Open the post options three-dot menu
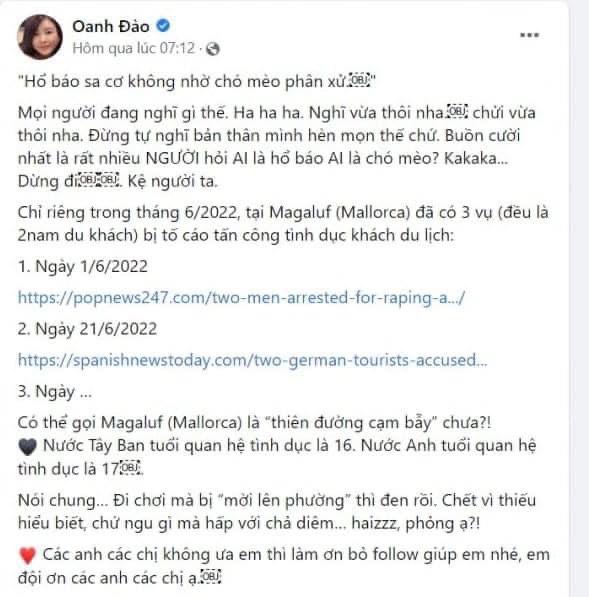Viewport: 589px width, 597px height. pos(529,35)
